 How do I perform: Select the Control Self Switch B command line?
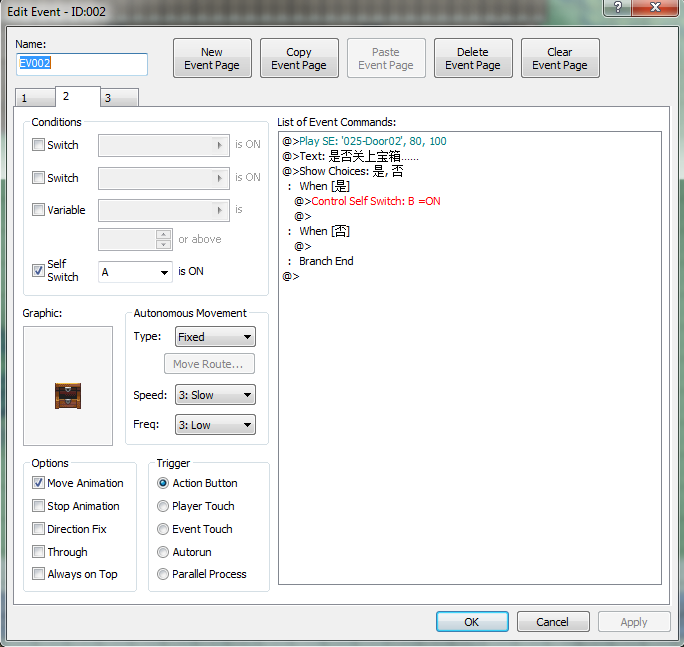(367, 201)
